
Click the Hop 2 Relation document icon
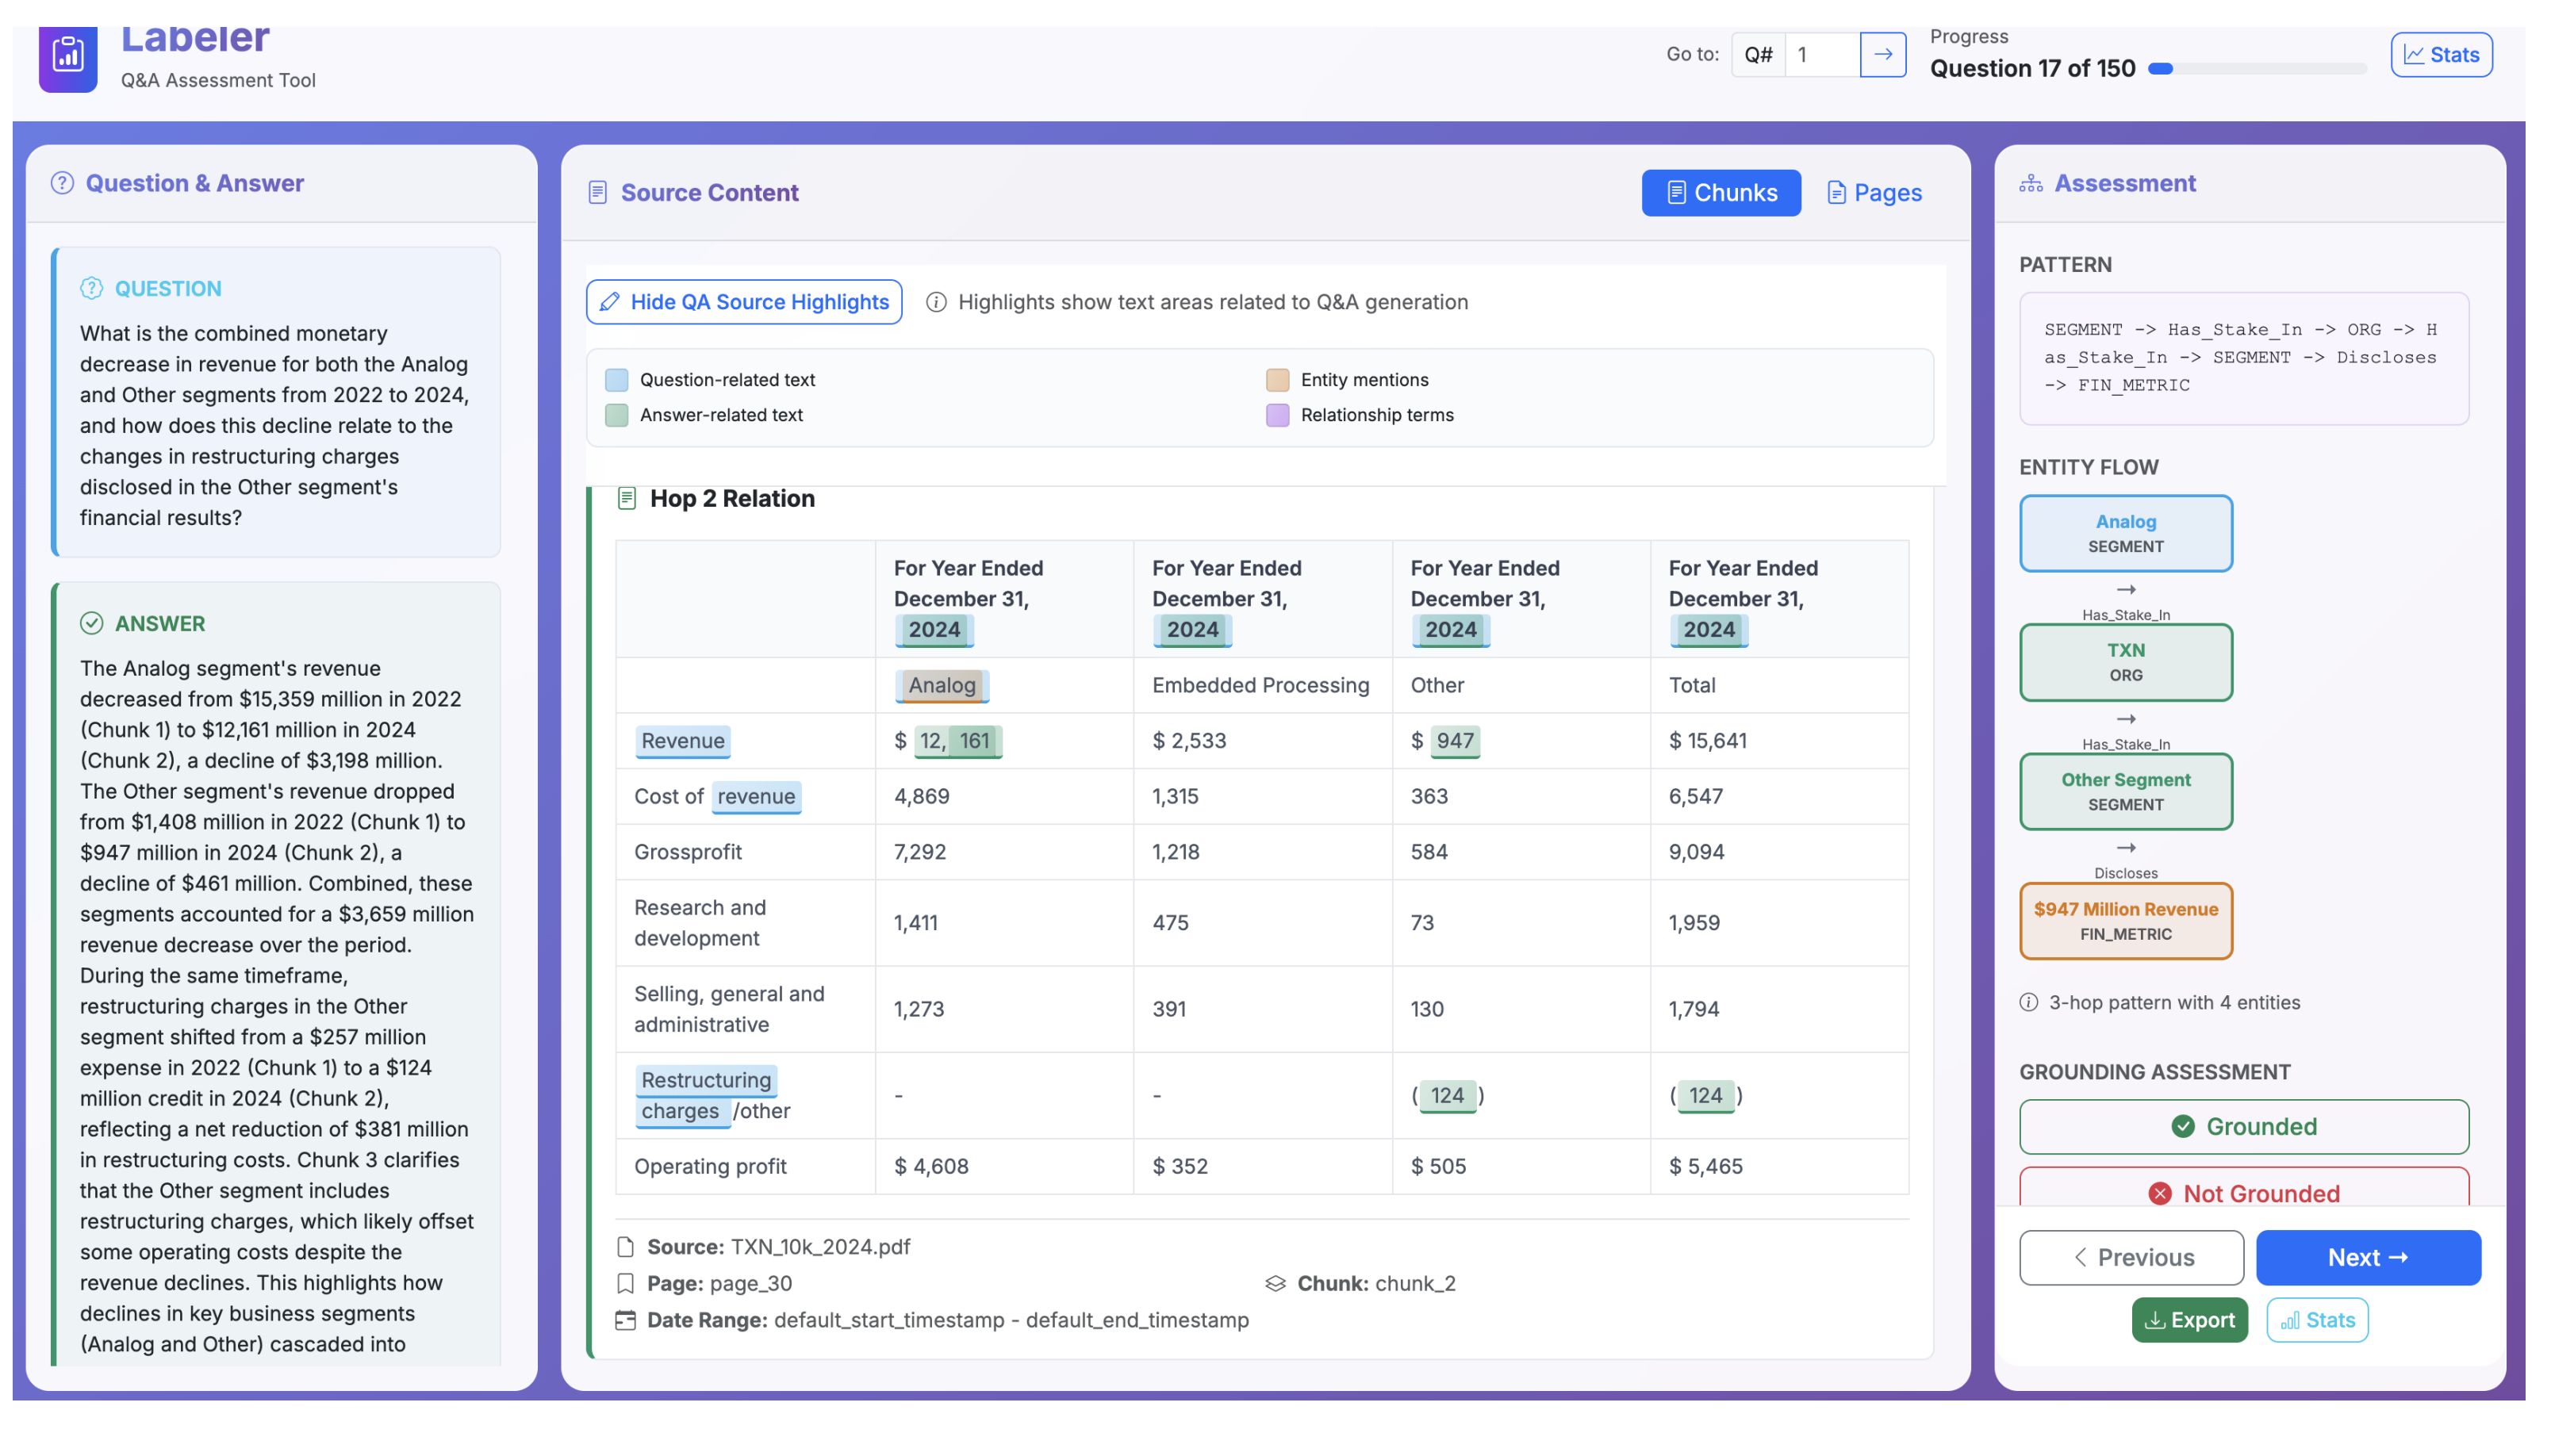pos(627,498)
